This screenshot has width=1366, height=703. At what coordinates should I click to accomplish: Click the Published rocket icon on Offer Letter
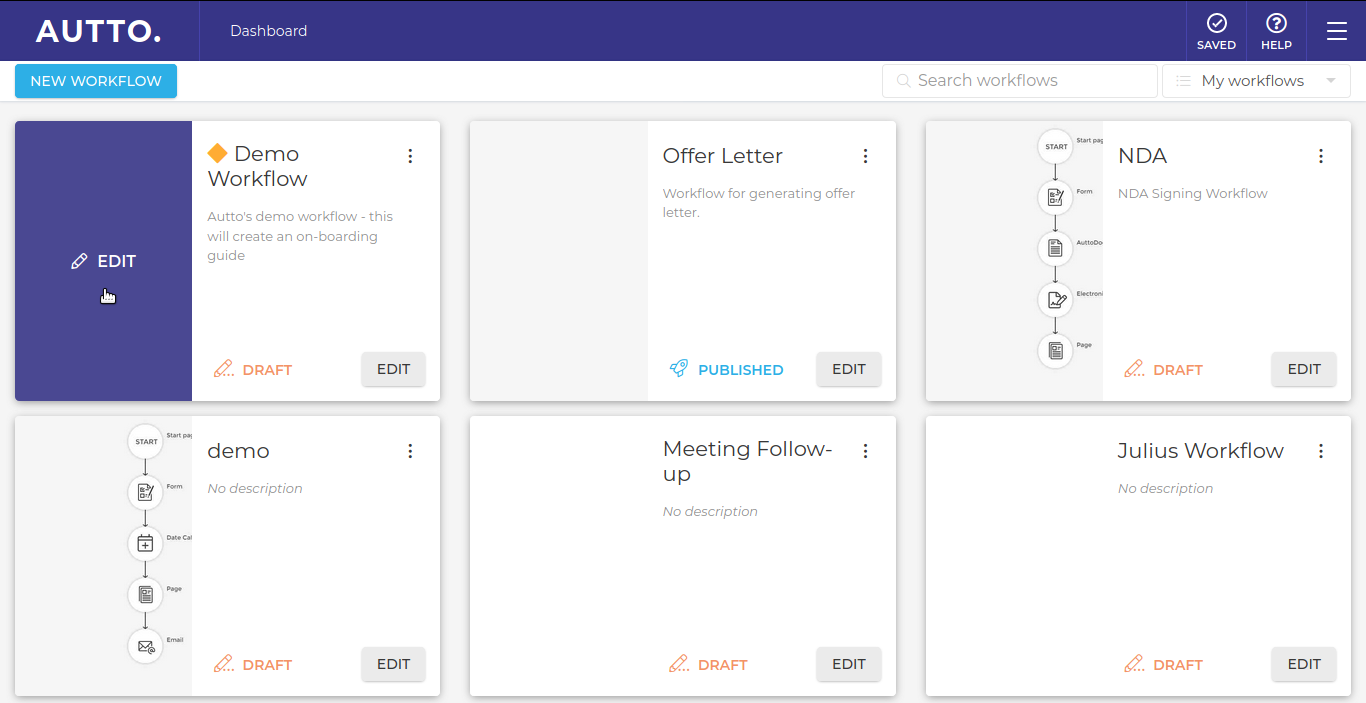point(679,369)
